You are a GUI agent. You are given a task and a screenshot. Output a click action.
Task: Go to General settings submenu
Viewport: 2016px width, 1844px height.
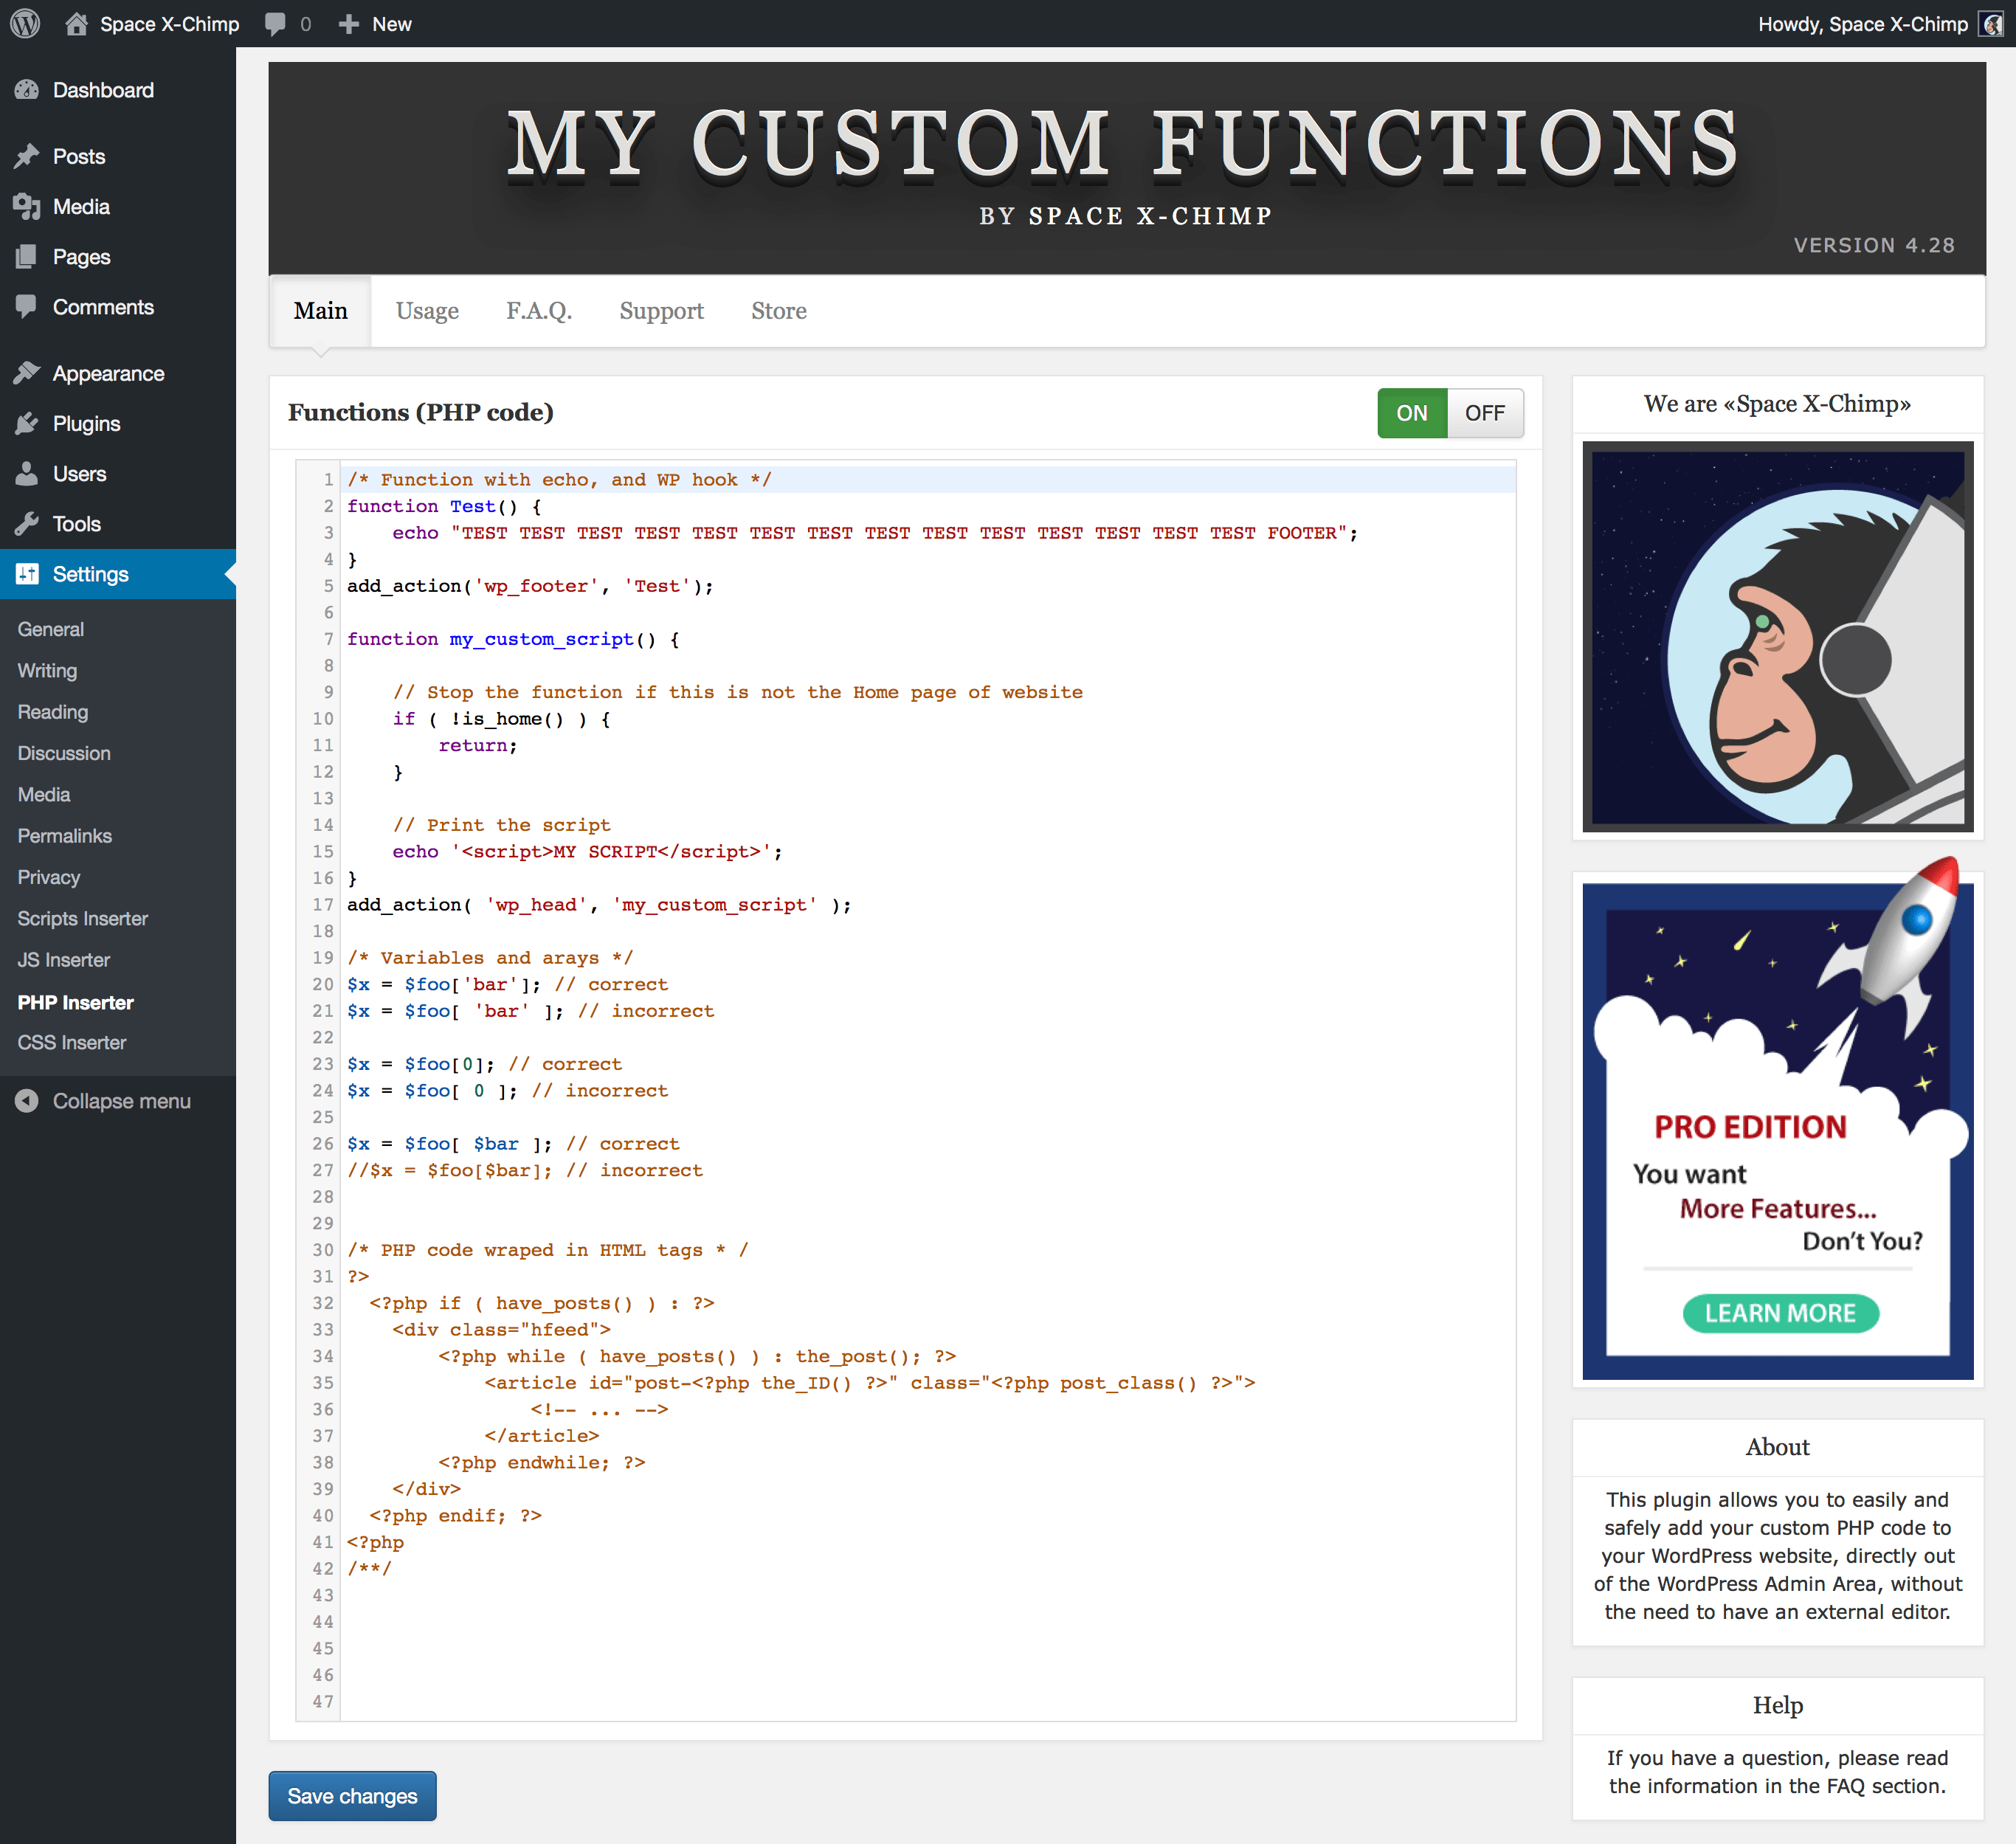point(50,629)
